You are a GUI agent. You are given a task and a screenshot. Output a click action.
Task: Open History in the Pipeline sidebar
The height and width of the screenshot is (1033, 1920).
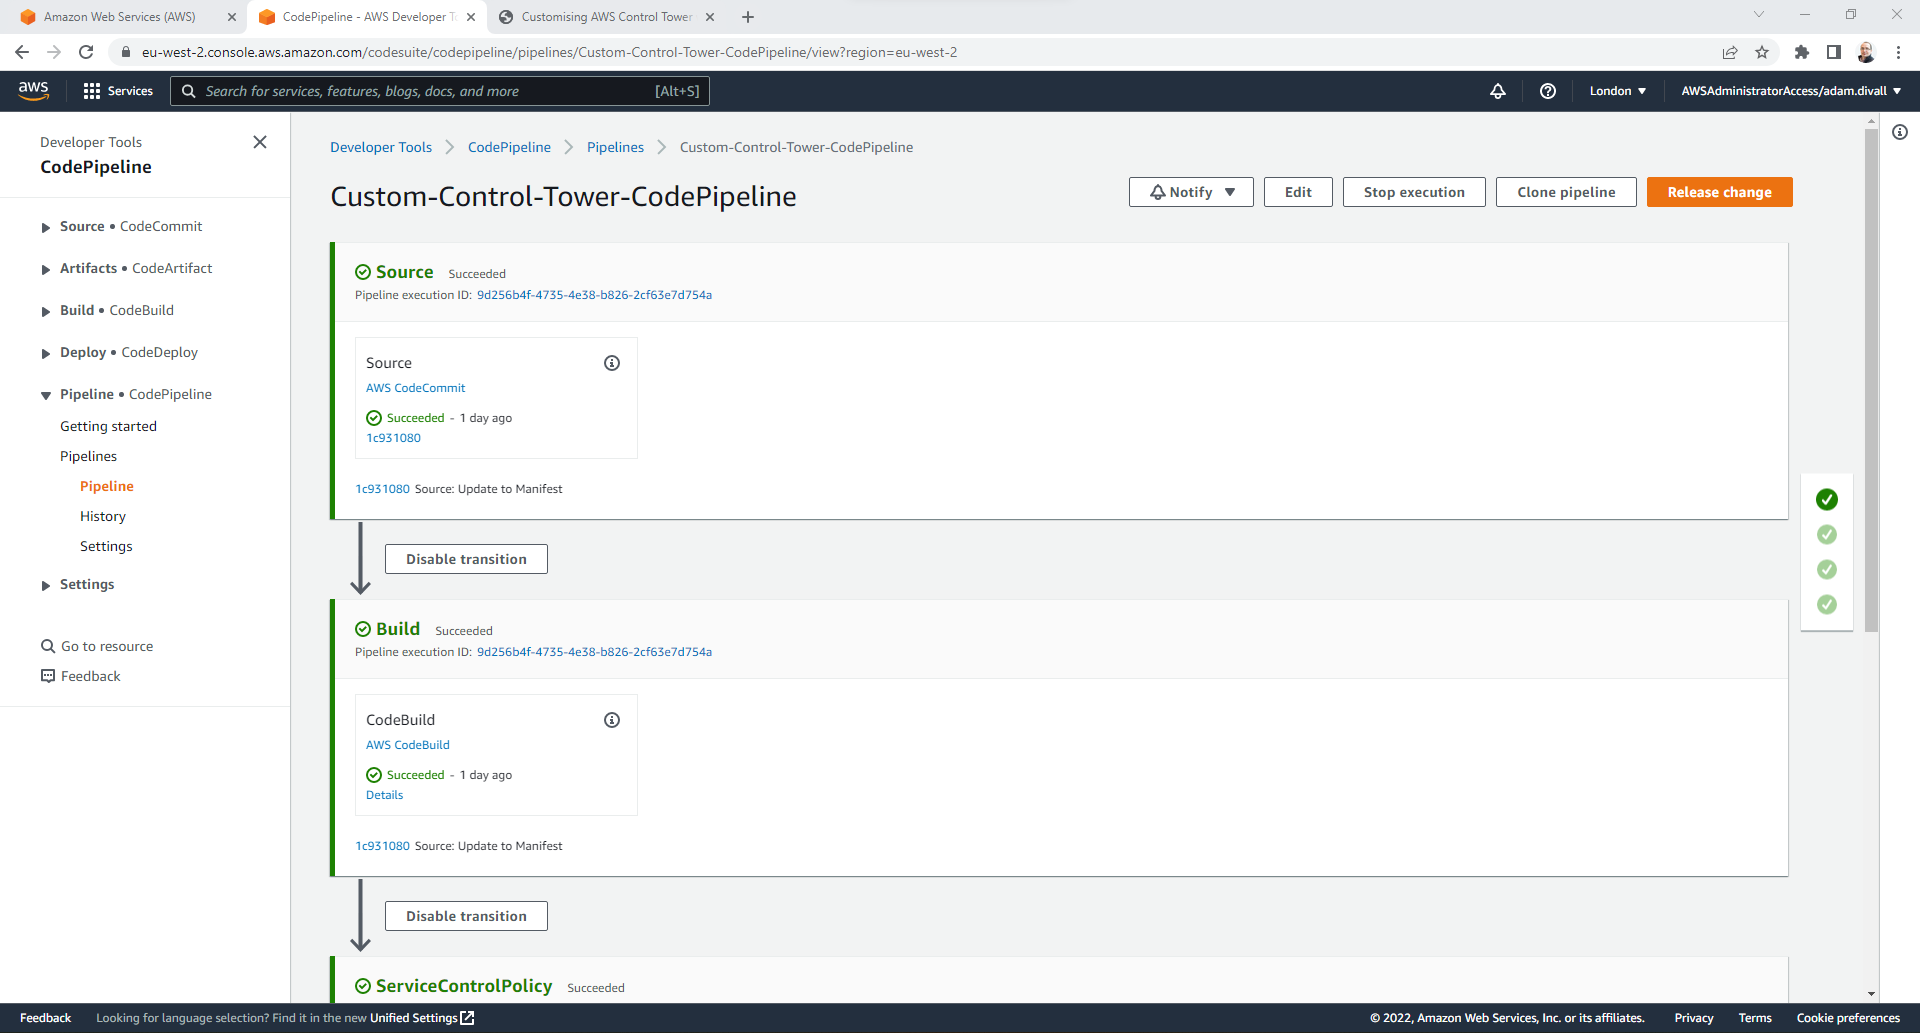click(102, 516)
